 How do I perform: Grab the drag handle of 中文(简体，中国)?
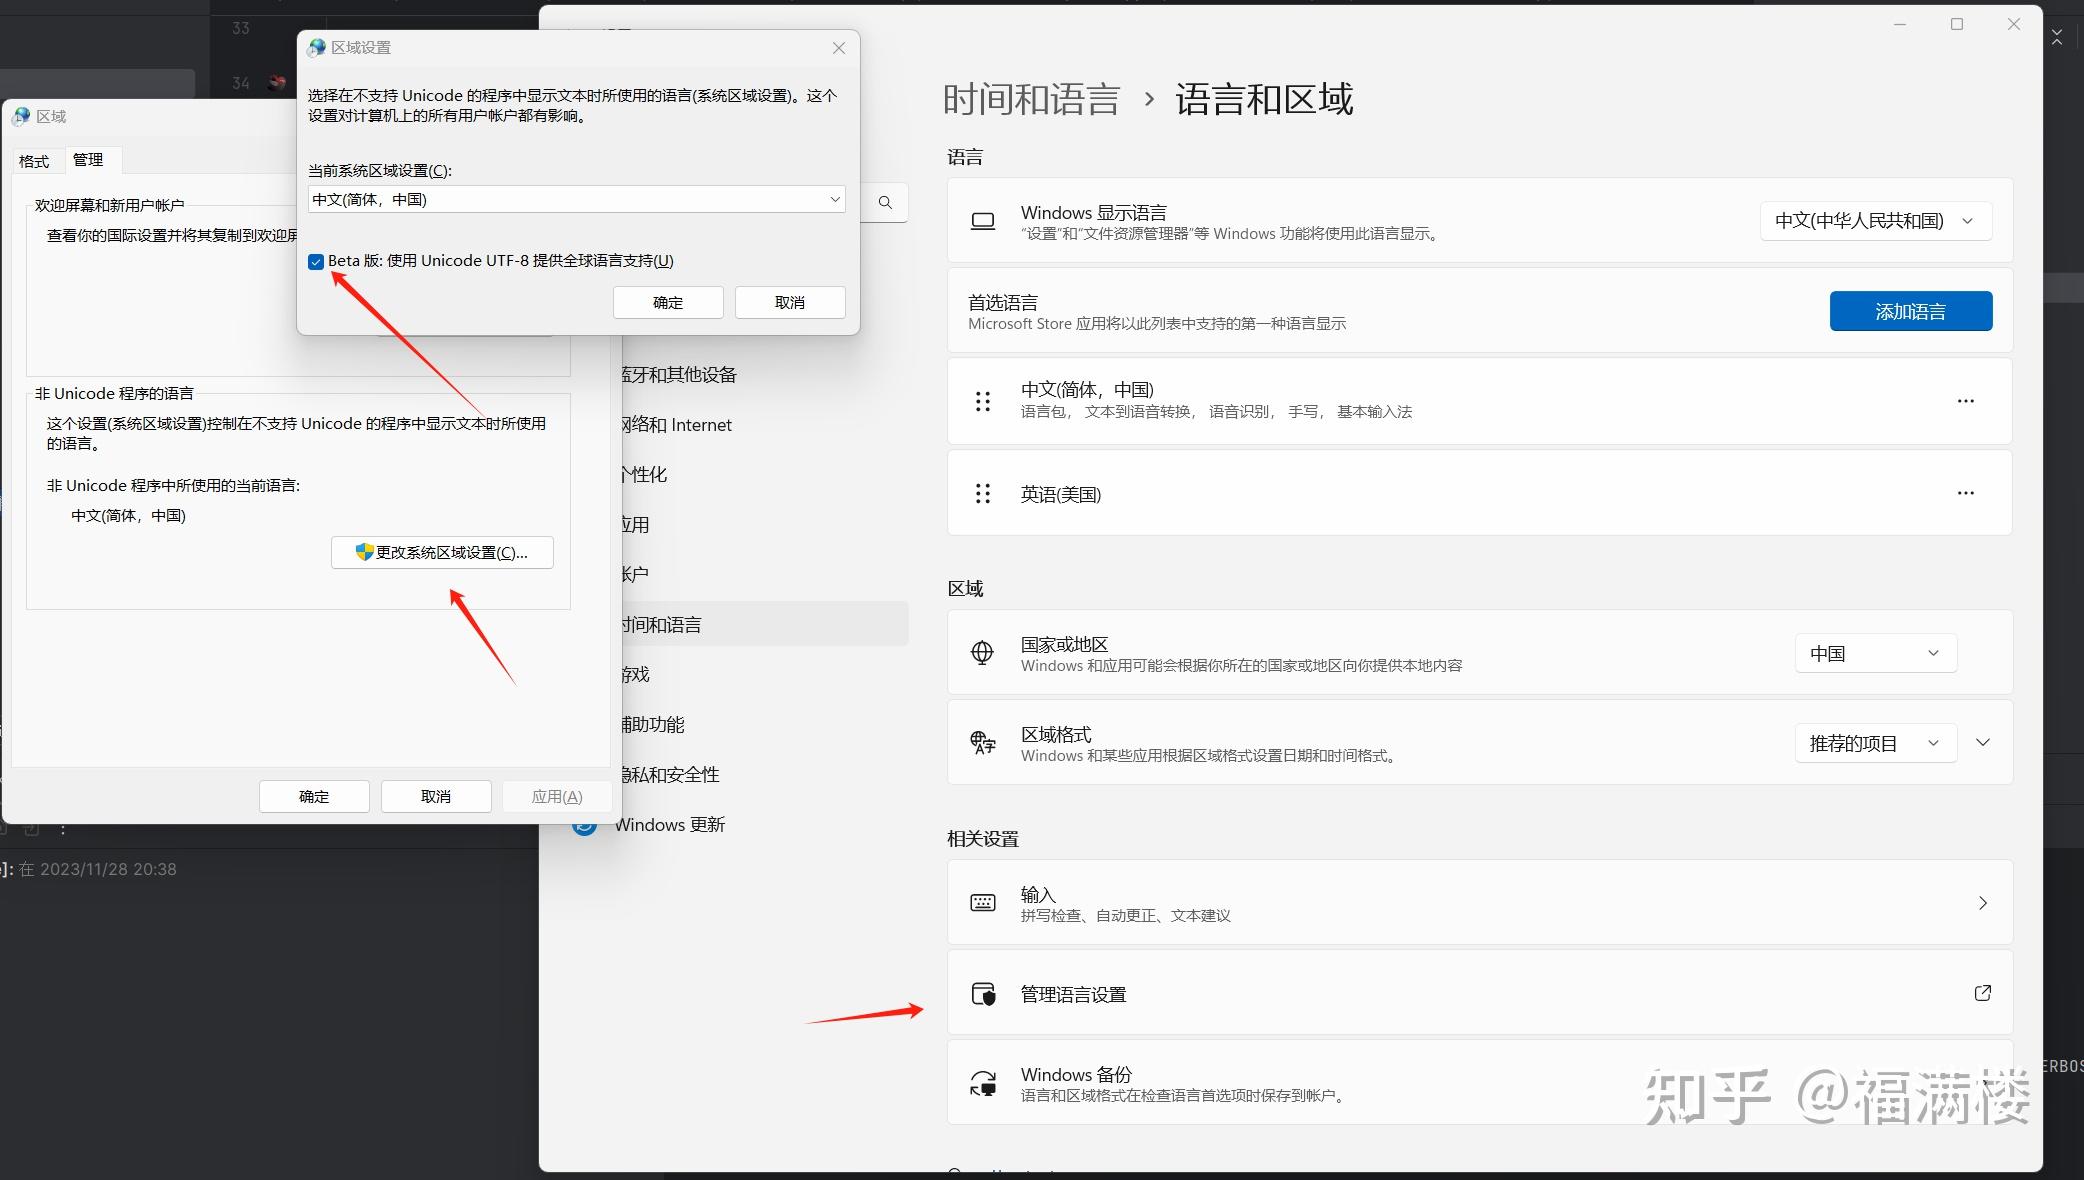983,401
